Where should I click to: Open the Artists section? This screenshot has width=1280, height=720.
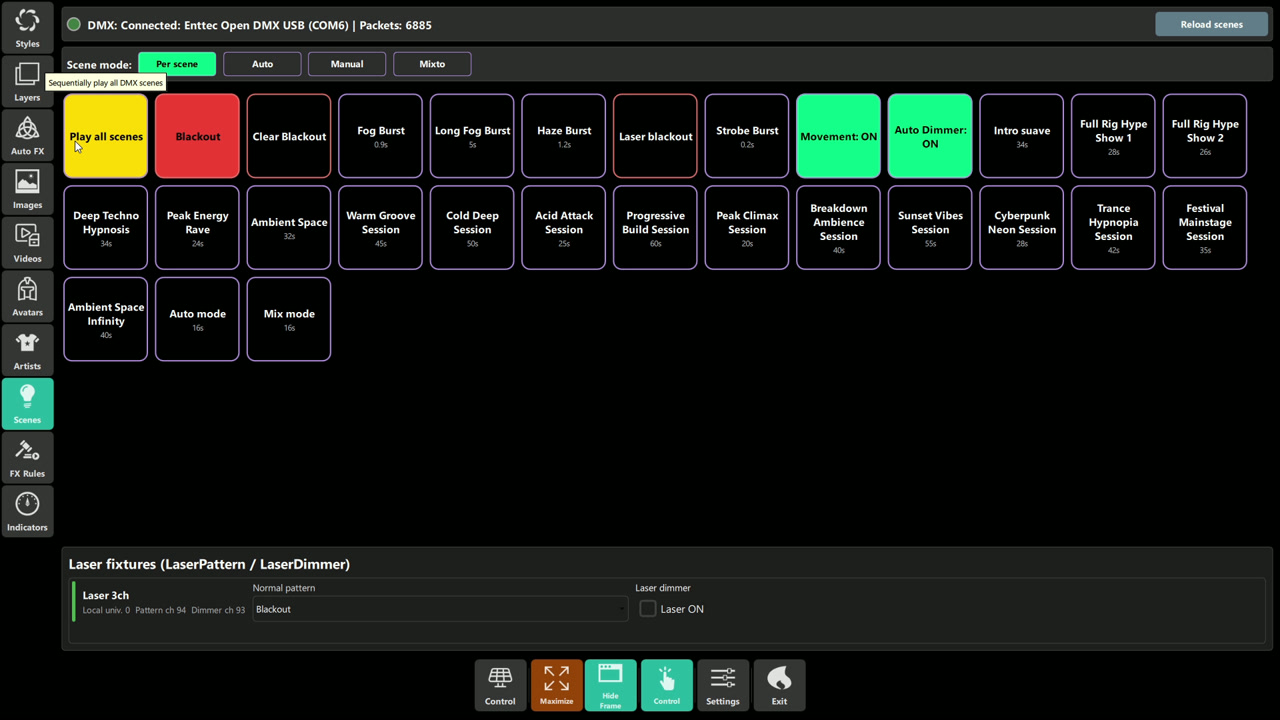click(x=27, y=350)
